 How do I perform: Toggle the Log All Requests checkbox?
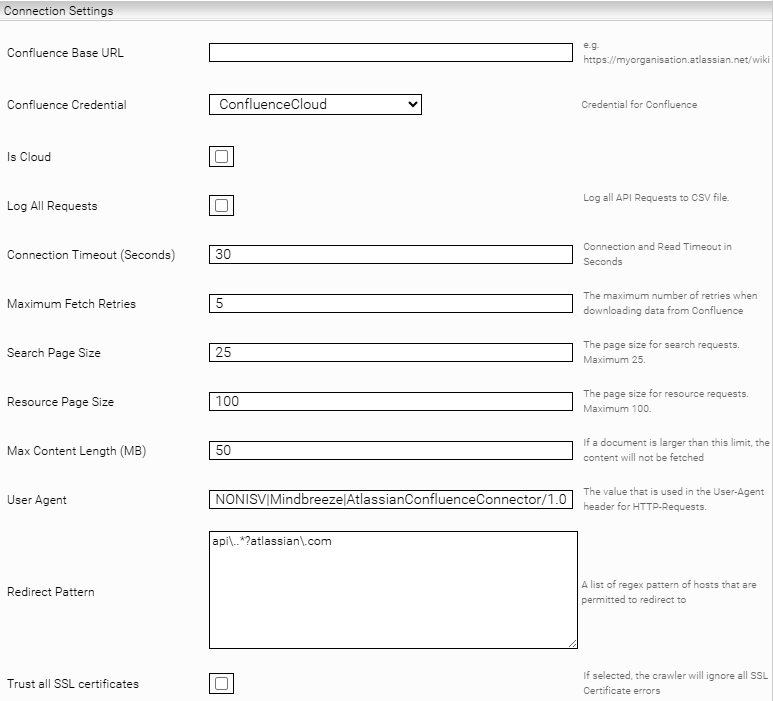(x=221, y=206)
